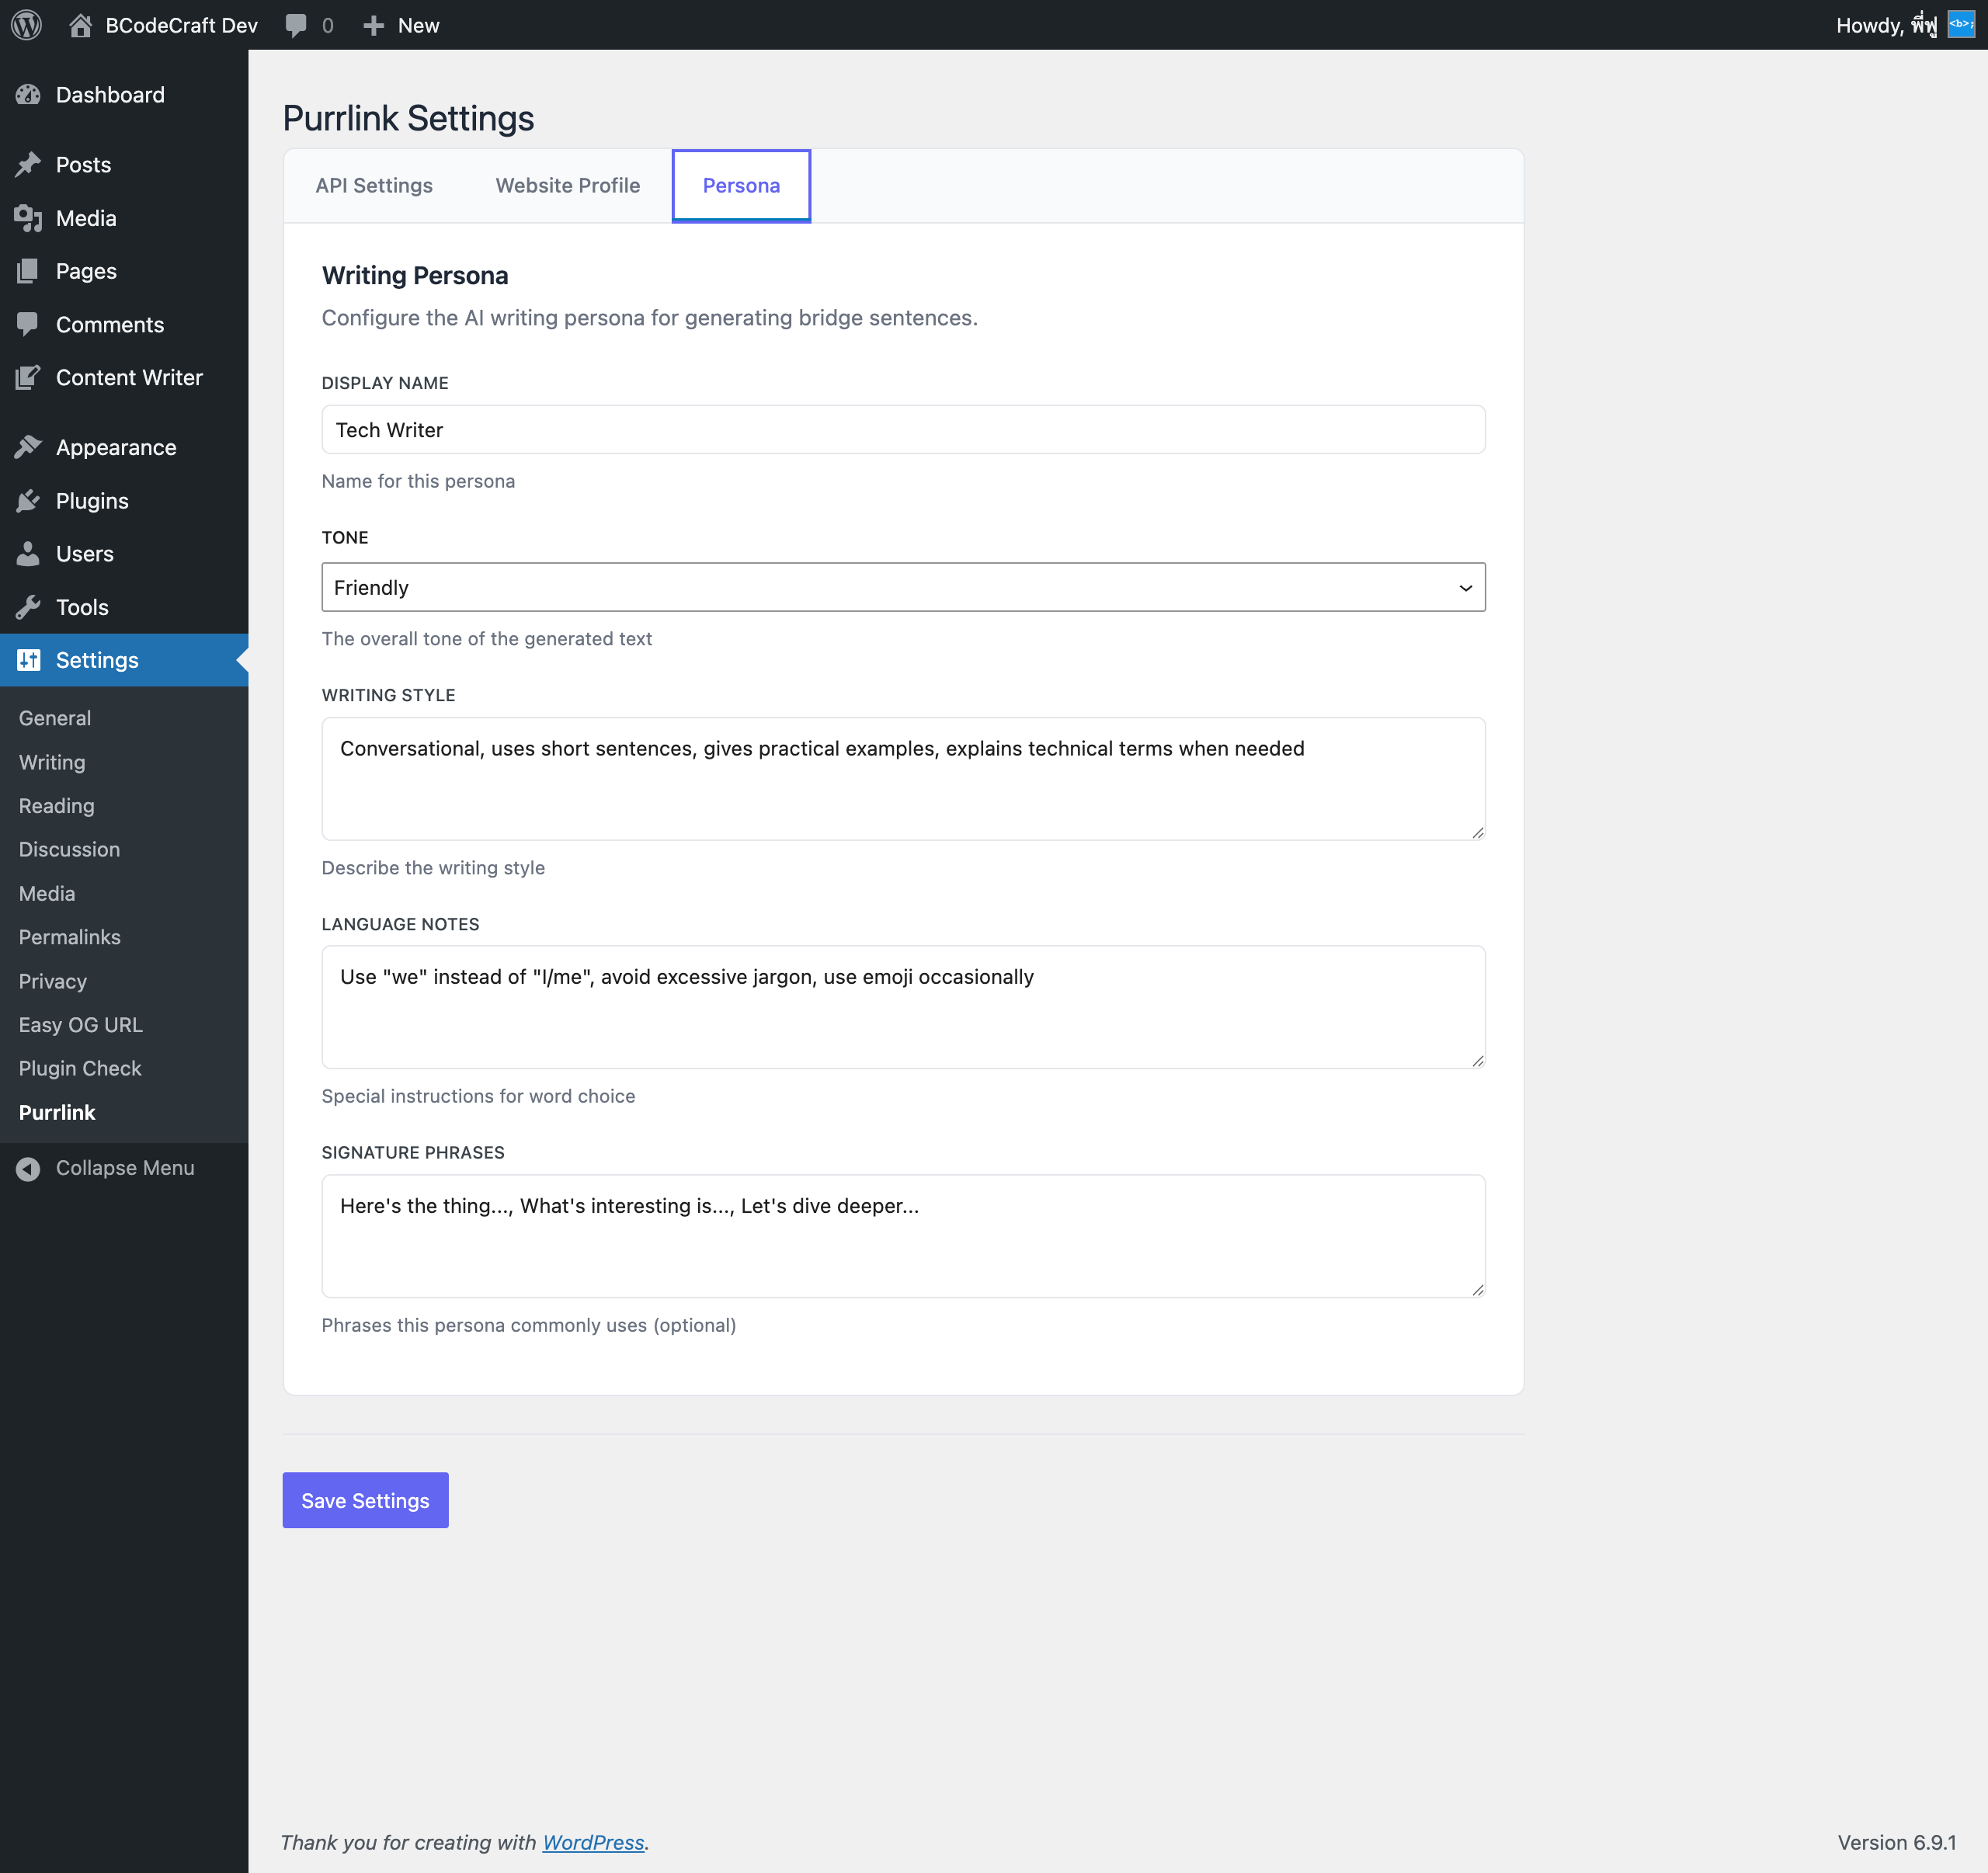Image resolution: width=1988 pixels, height=1873 pixels.
Task: Open Appearance using the brush icon
Action: point(29,447)
